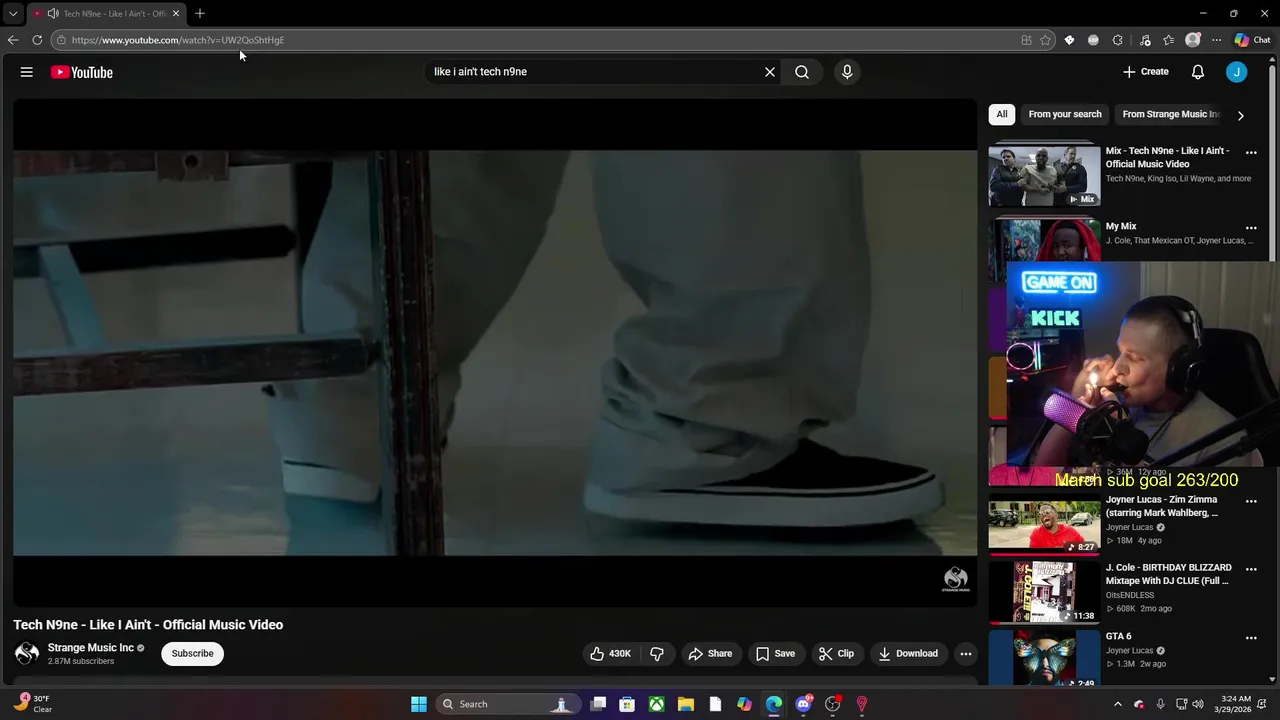Open the app available install icon
The height and width of the screenshot is (720, 1280).
(x=1027, y=40)
